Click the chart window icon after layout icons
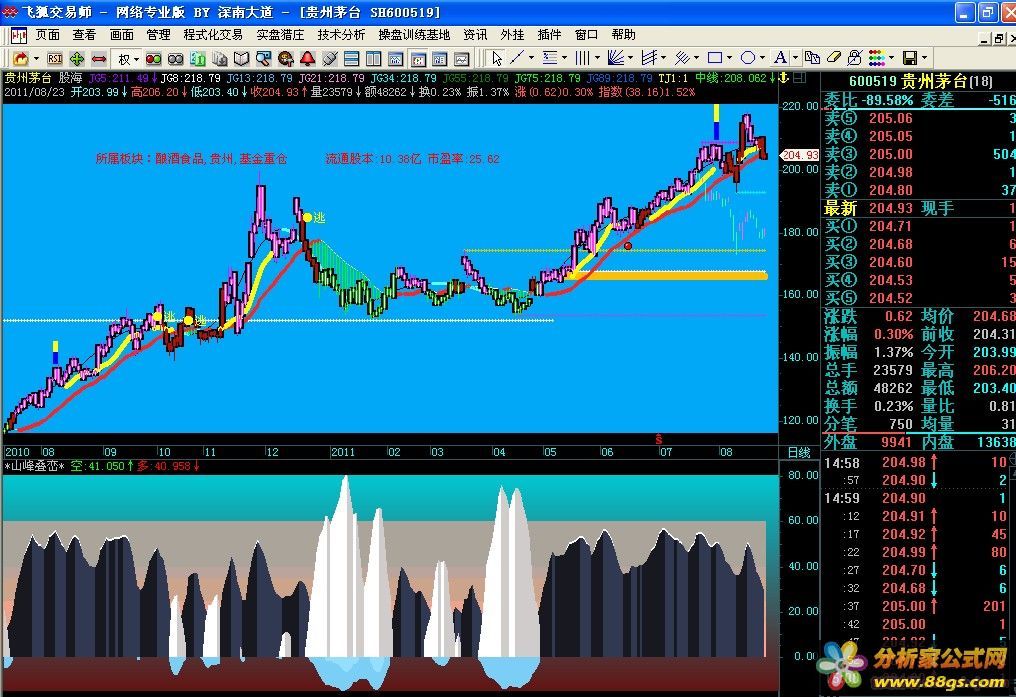 point(395,58)
